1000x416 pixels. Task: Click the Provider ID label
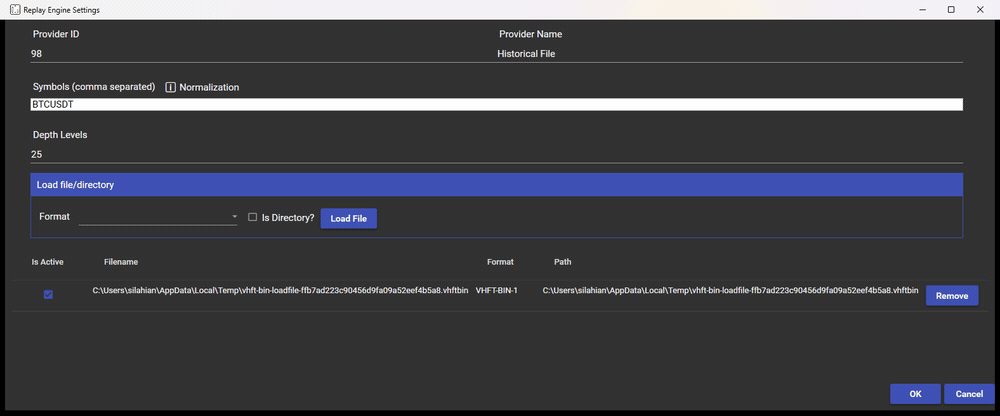pos(56,34)
